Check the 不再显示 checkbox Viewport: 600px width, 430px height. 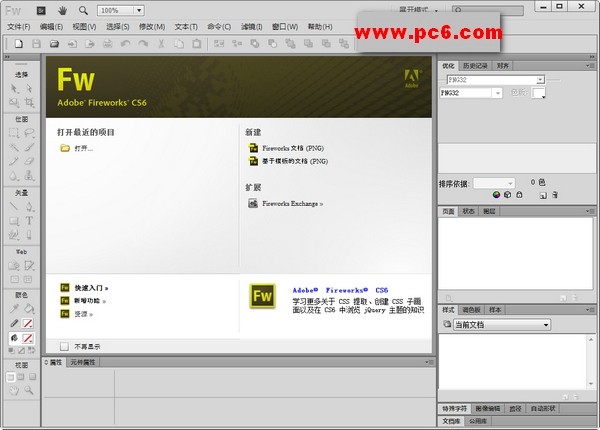(x=64, y=347)
